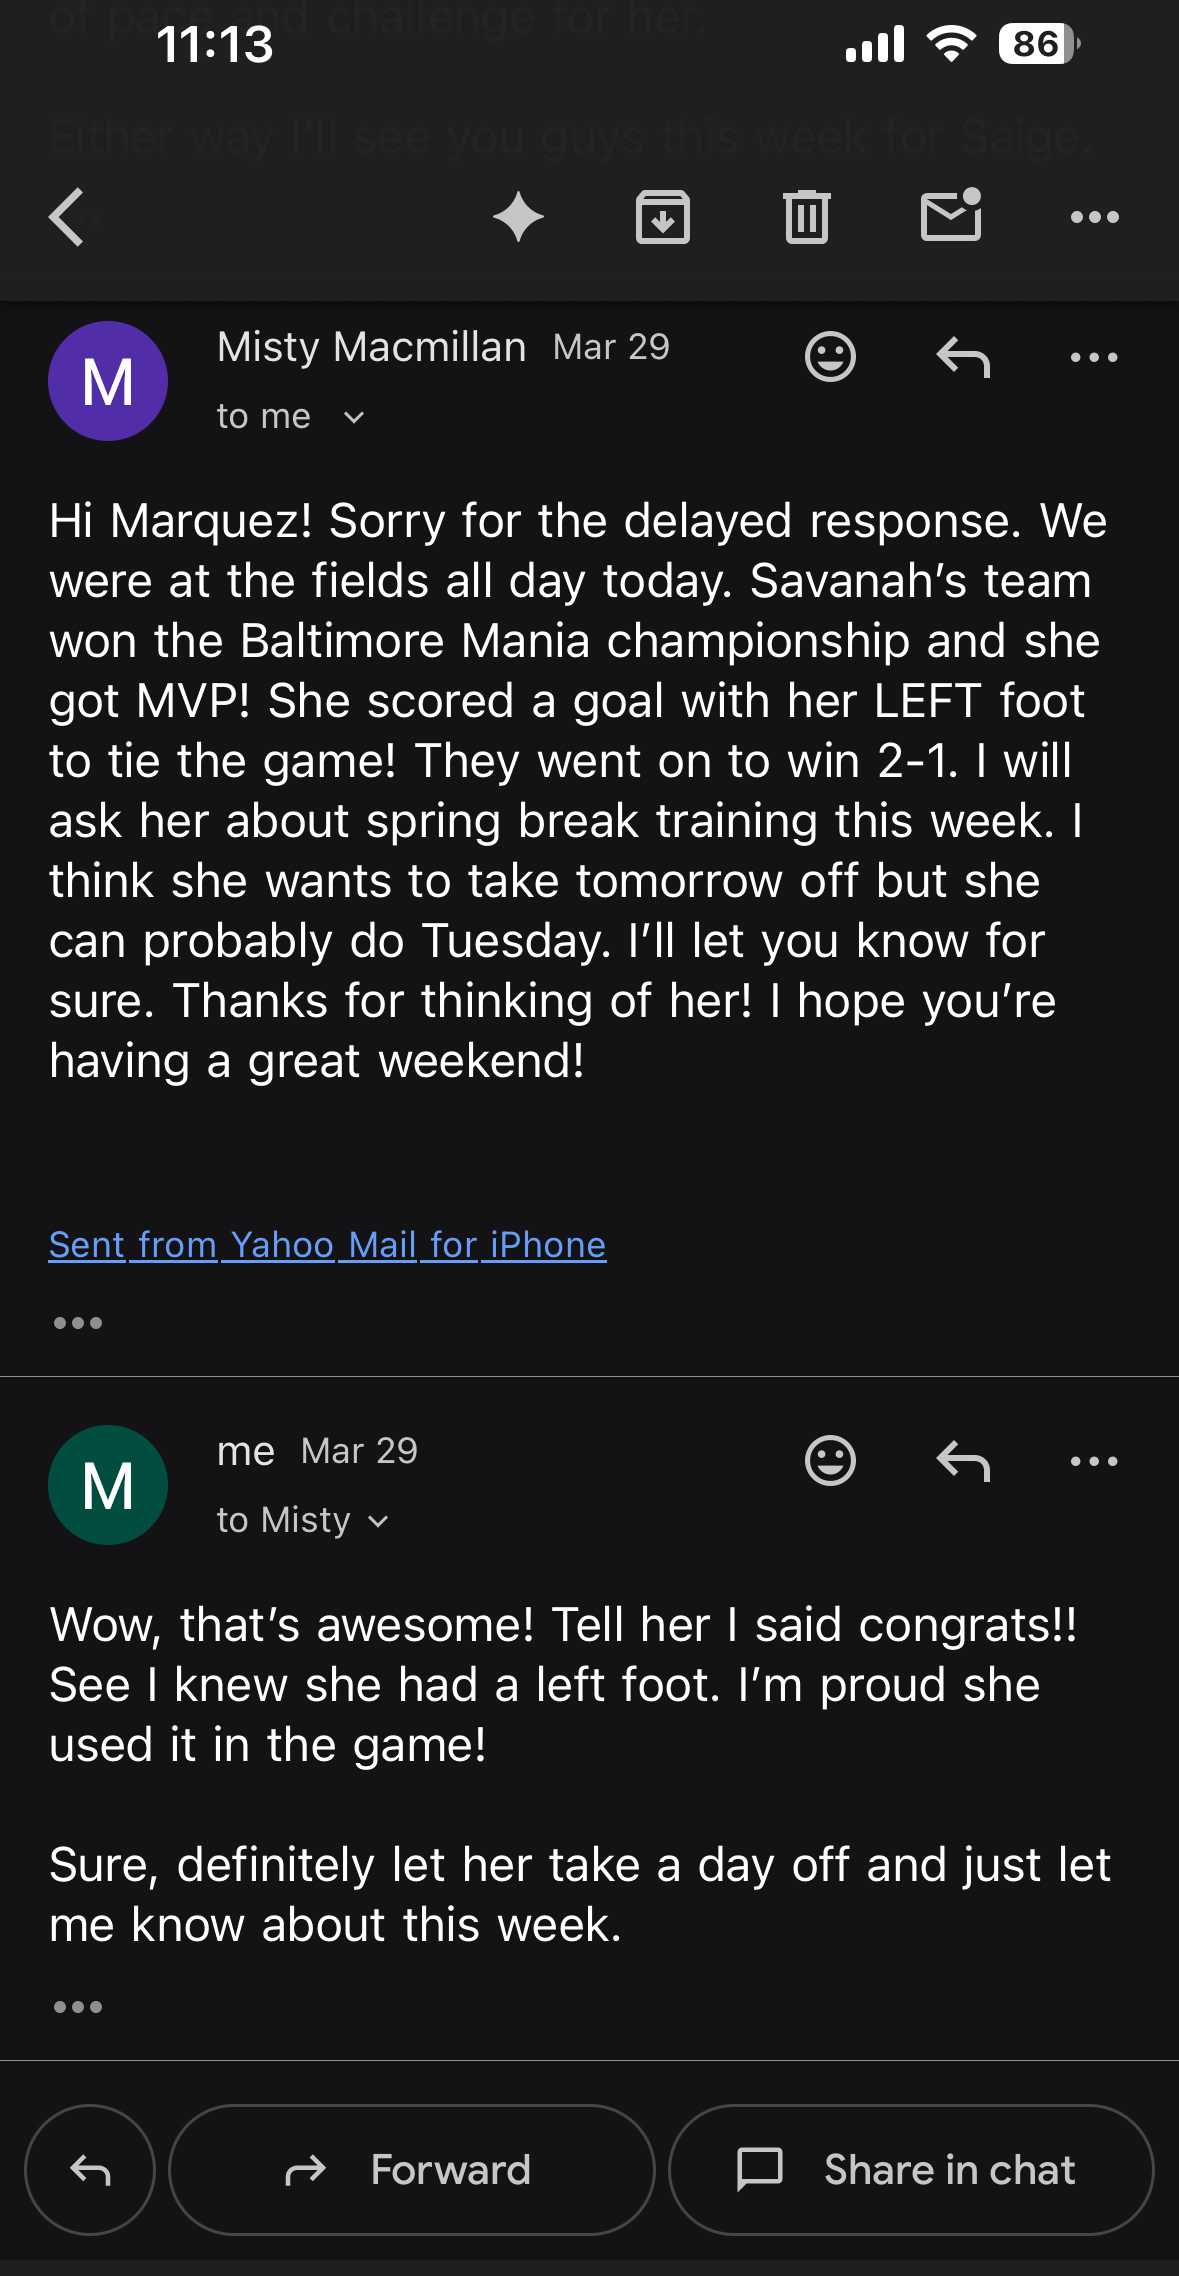Tap the bottom Reply button
The width and height of the screenshot is (1179, 2276).
90,2170
